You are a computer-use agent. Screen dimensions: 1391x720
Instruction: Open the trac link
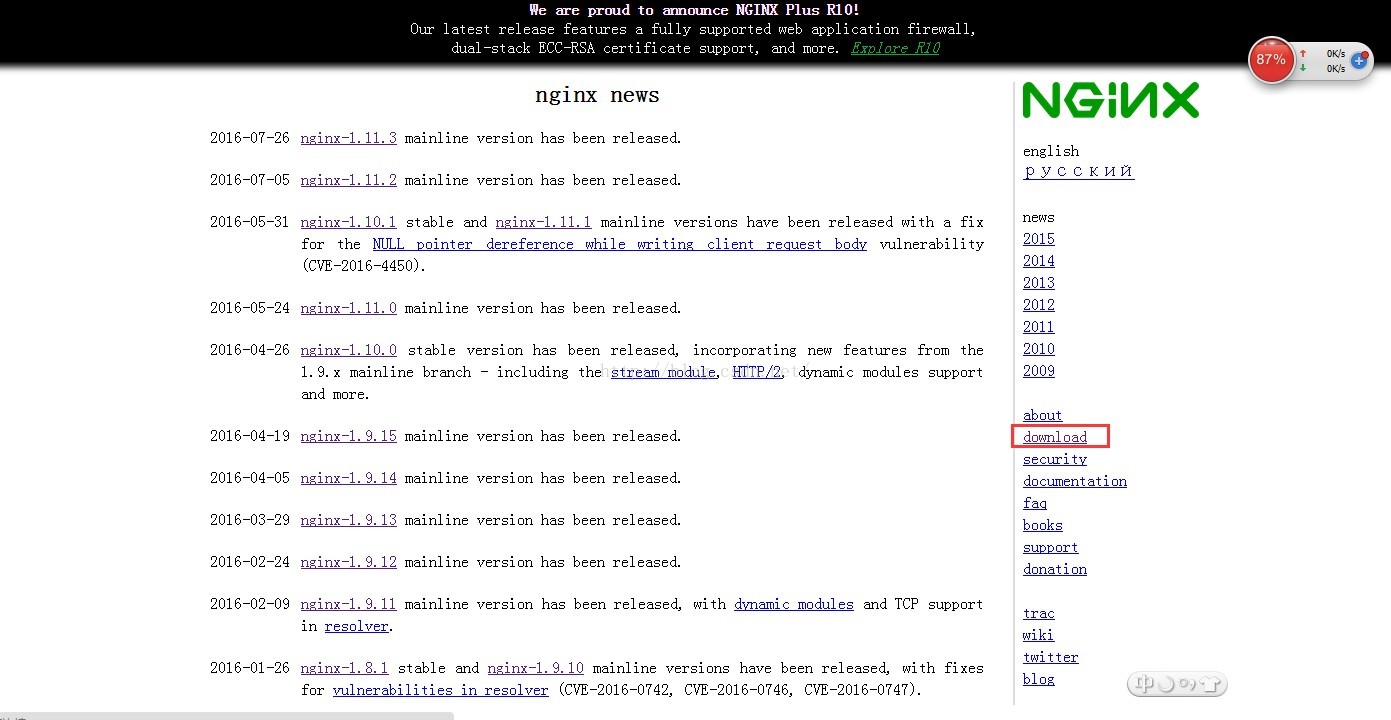tap(1039, 613)
